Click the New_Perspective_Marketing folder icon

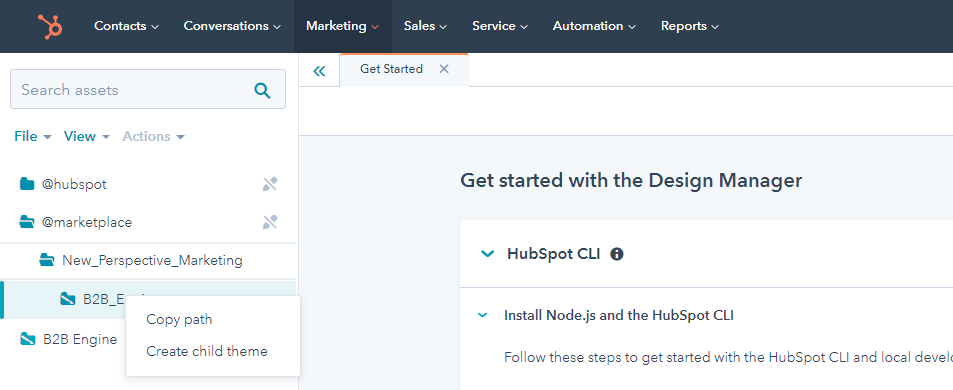[x=47, y=261]
